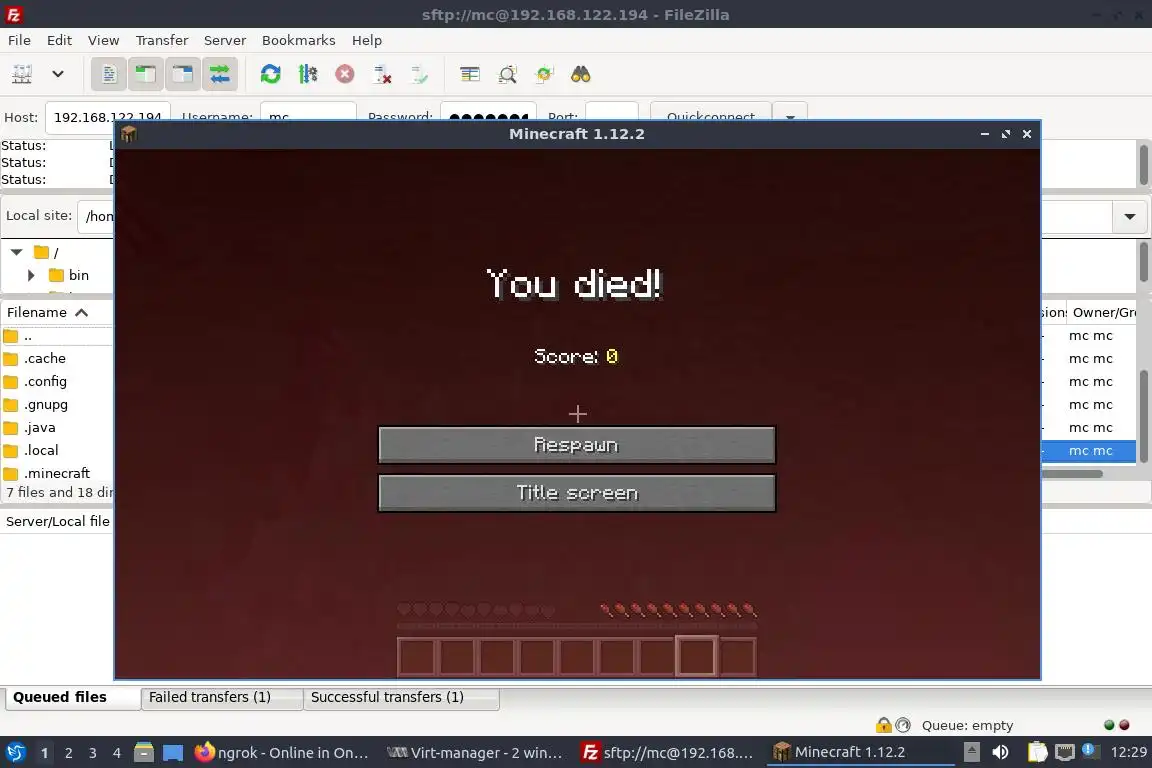Reconnect to last used server
Viewport: 1152px width, 768px height.
coord(419,74)
